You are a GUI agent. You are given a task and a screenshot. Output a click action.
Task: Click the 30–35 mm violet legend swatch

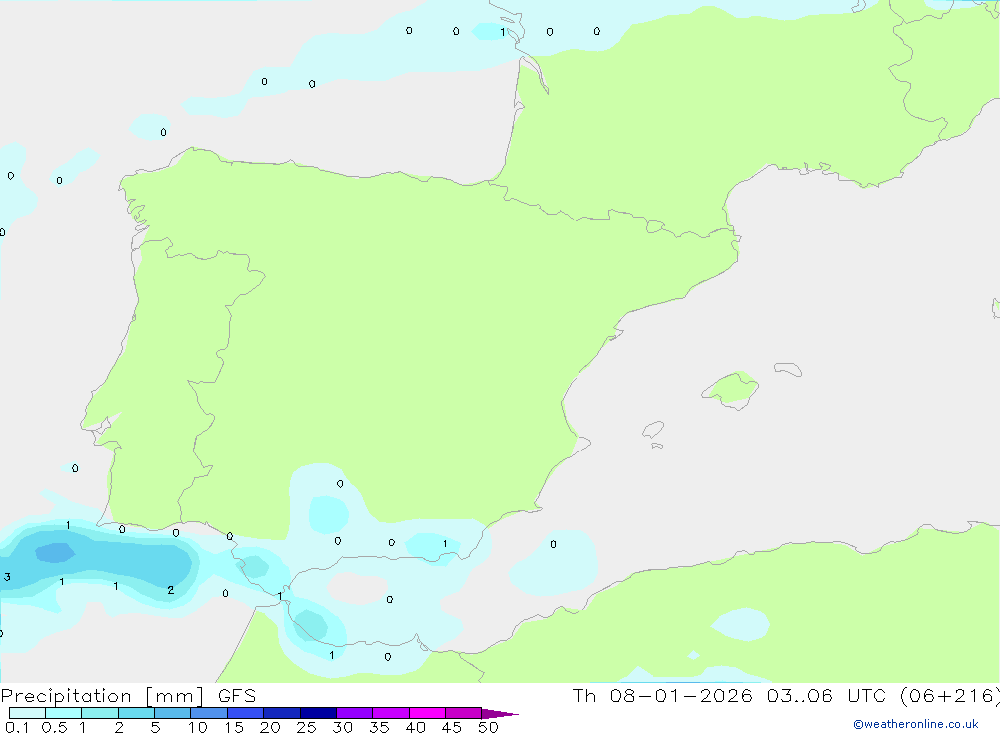(x=355, y=713)
